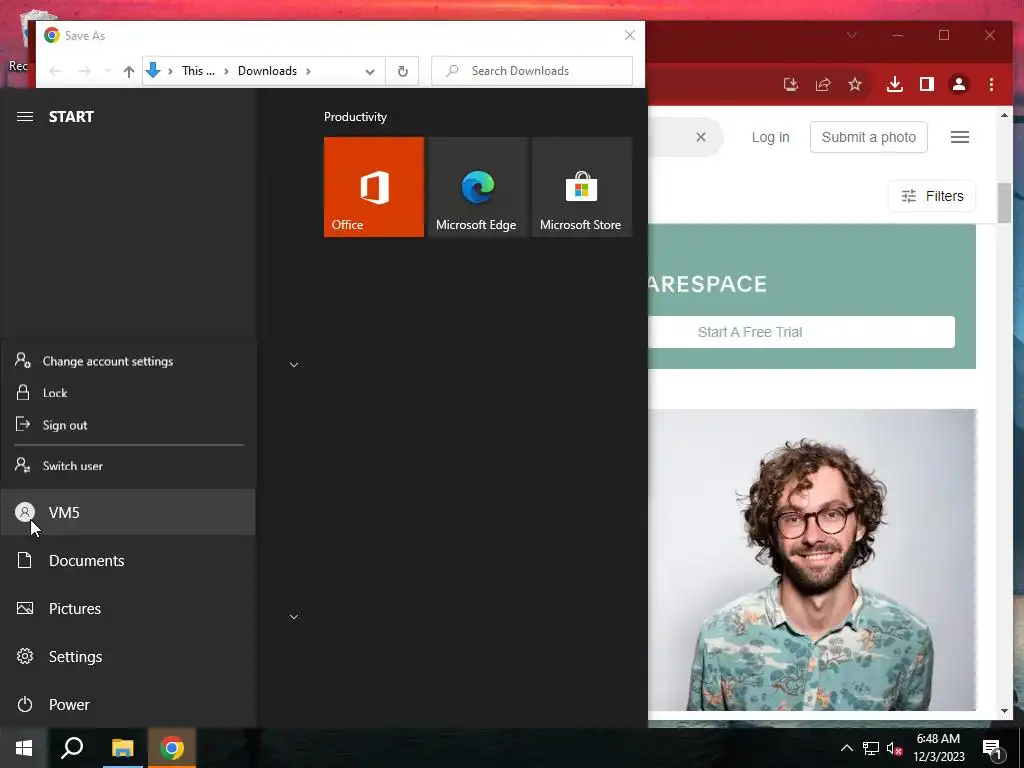Go forward in Save As dialog
Viewport: 1024px width, 768px height.
coord(84,71)
